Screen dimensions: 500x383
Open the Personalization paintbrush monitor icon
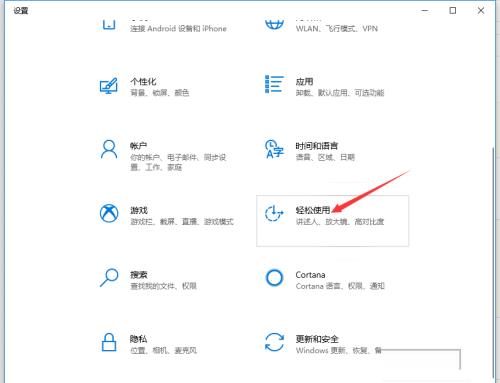[109, 86]
